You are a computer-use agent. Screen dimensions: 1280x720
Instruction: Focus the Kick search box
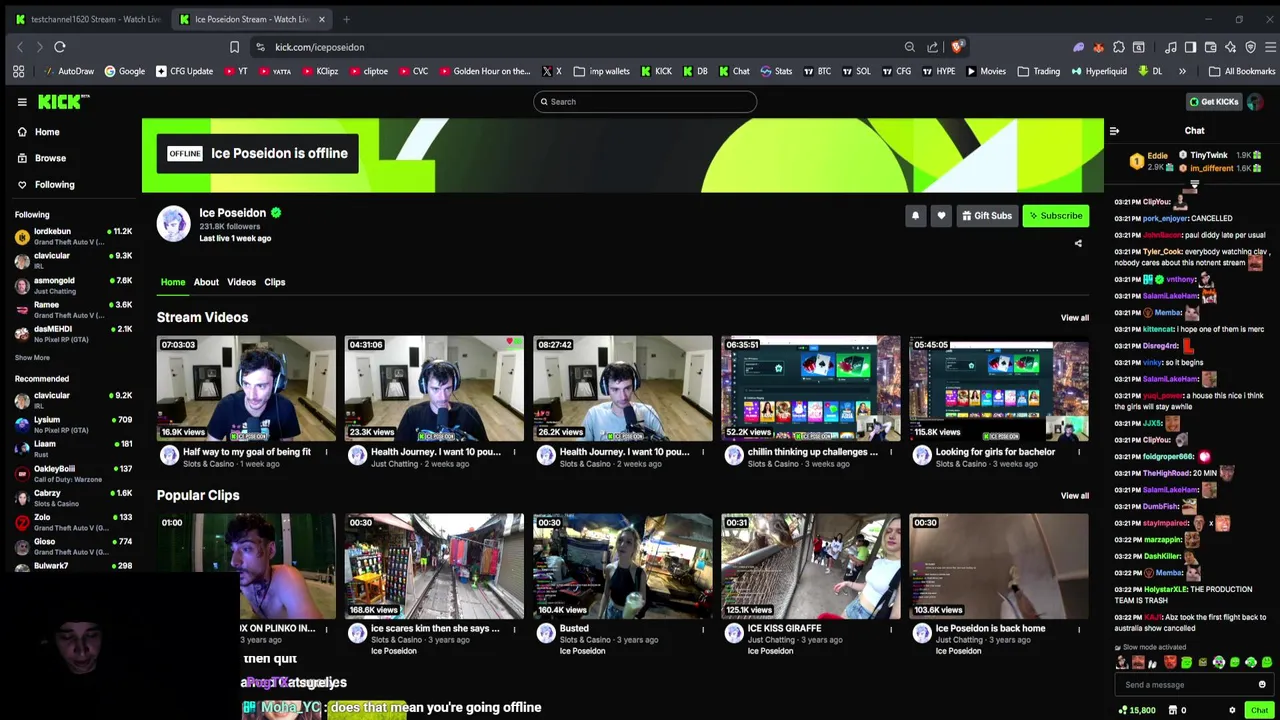(x=645, y=101)
